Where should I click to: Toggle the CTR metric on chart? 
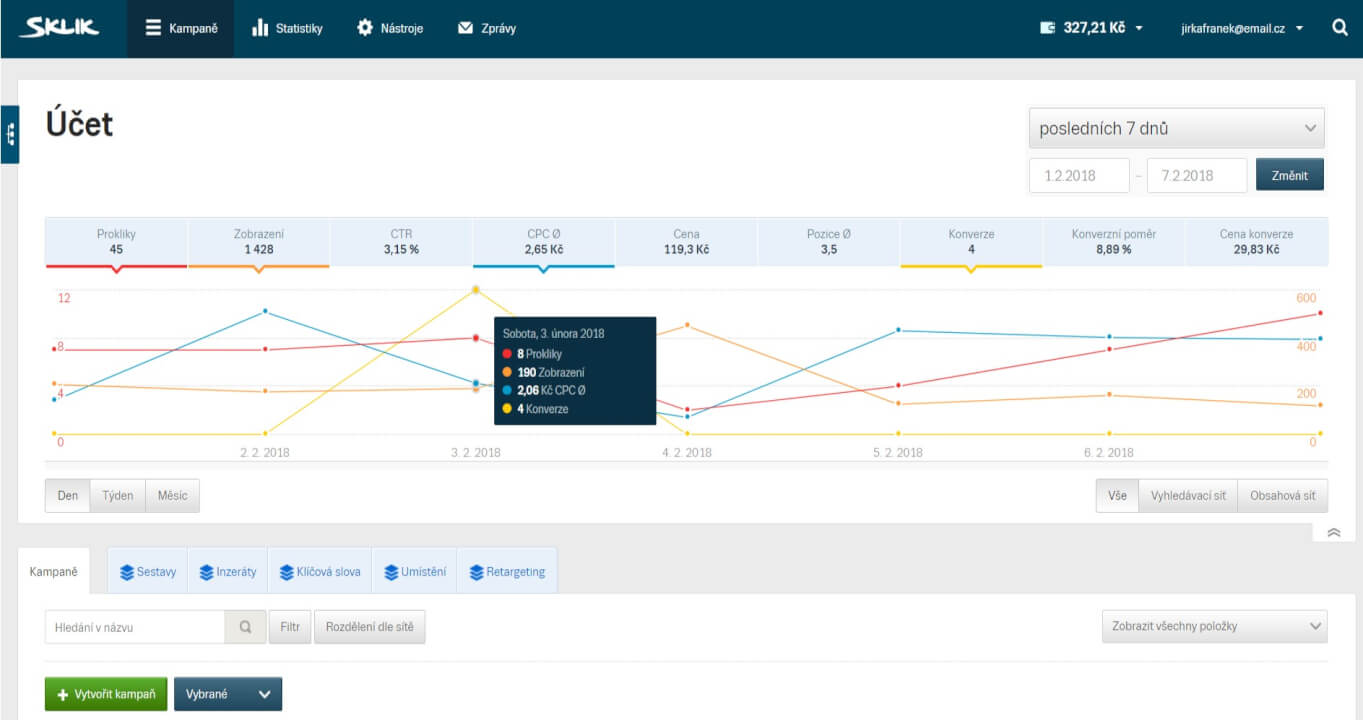(401, 241)
